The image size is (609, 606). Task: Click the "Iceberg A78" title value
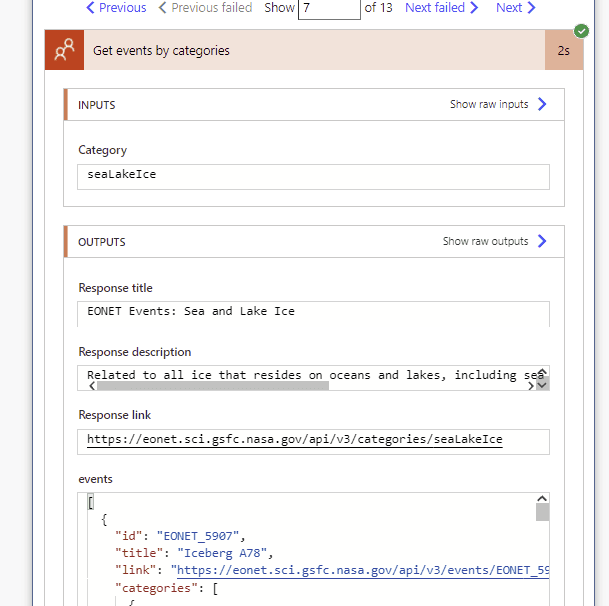(222, 553)
